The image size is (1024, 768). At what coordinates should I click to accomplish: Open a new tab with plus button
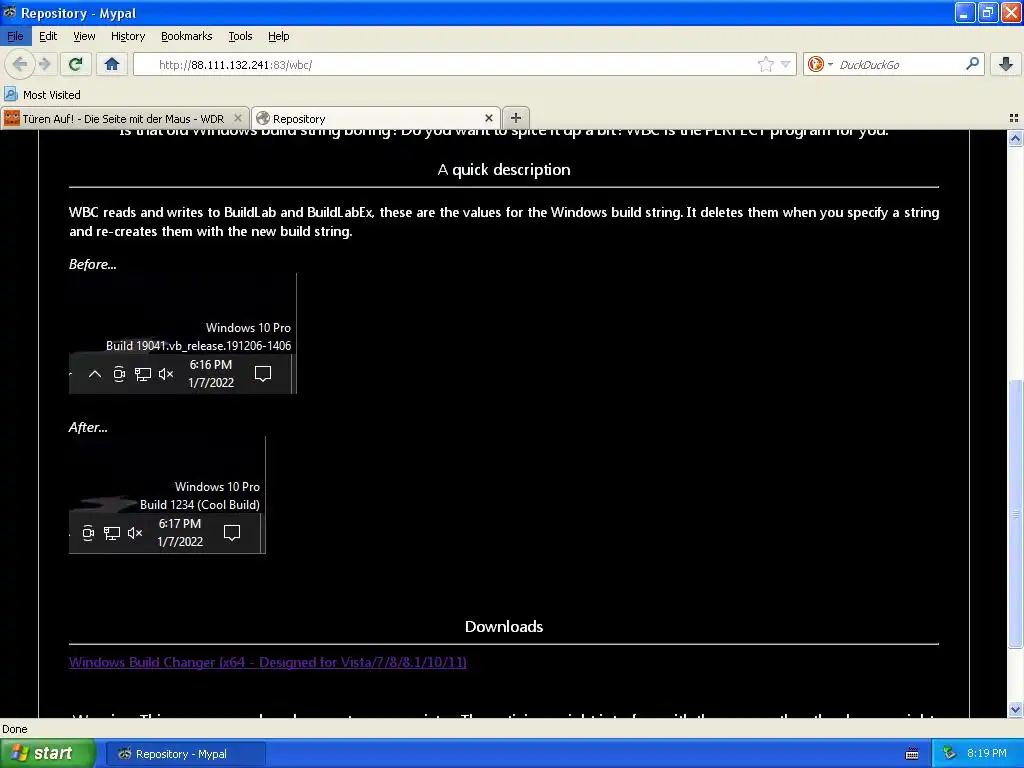point(515,118)
